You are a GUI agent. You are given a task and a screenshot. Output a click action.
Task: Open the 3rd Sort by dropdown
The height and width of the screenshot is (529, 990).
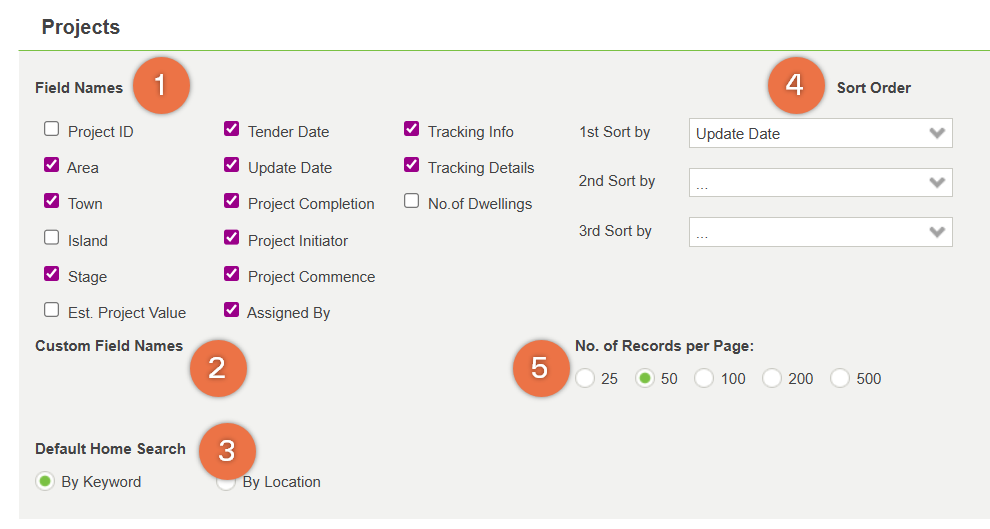tap(820, 232)
